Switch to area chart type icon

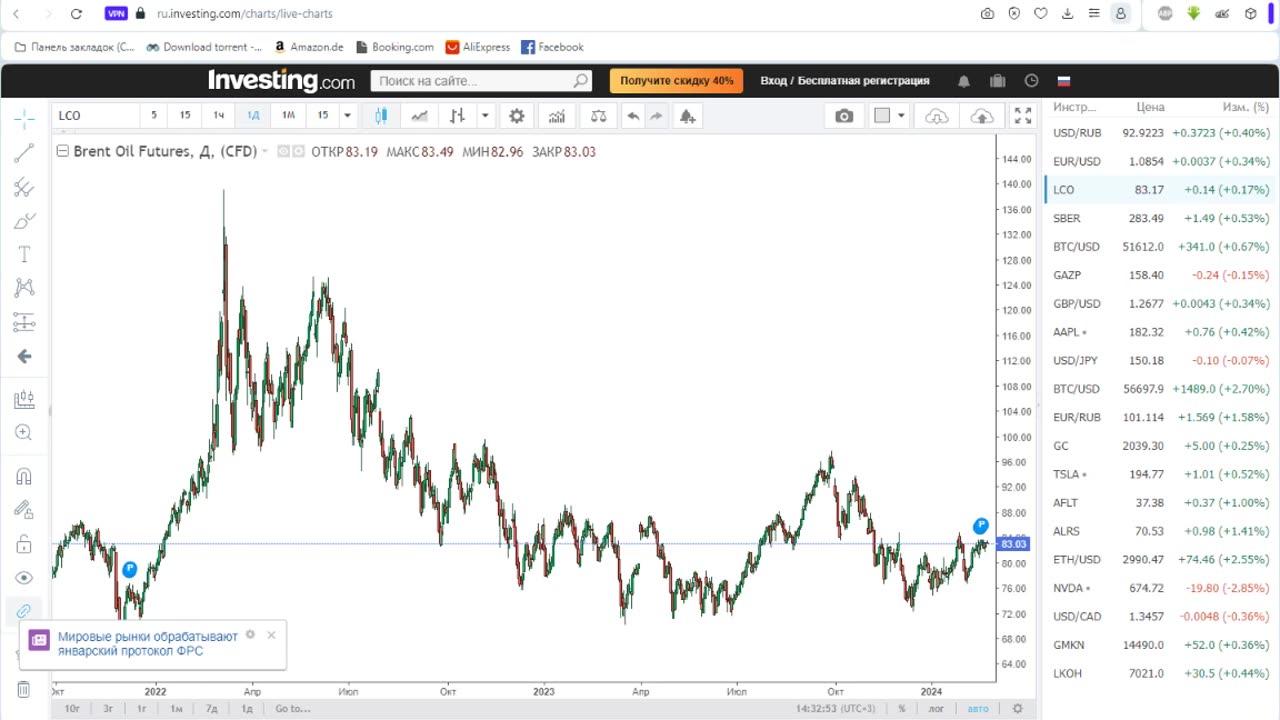[x=419, y=116]
